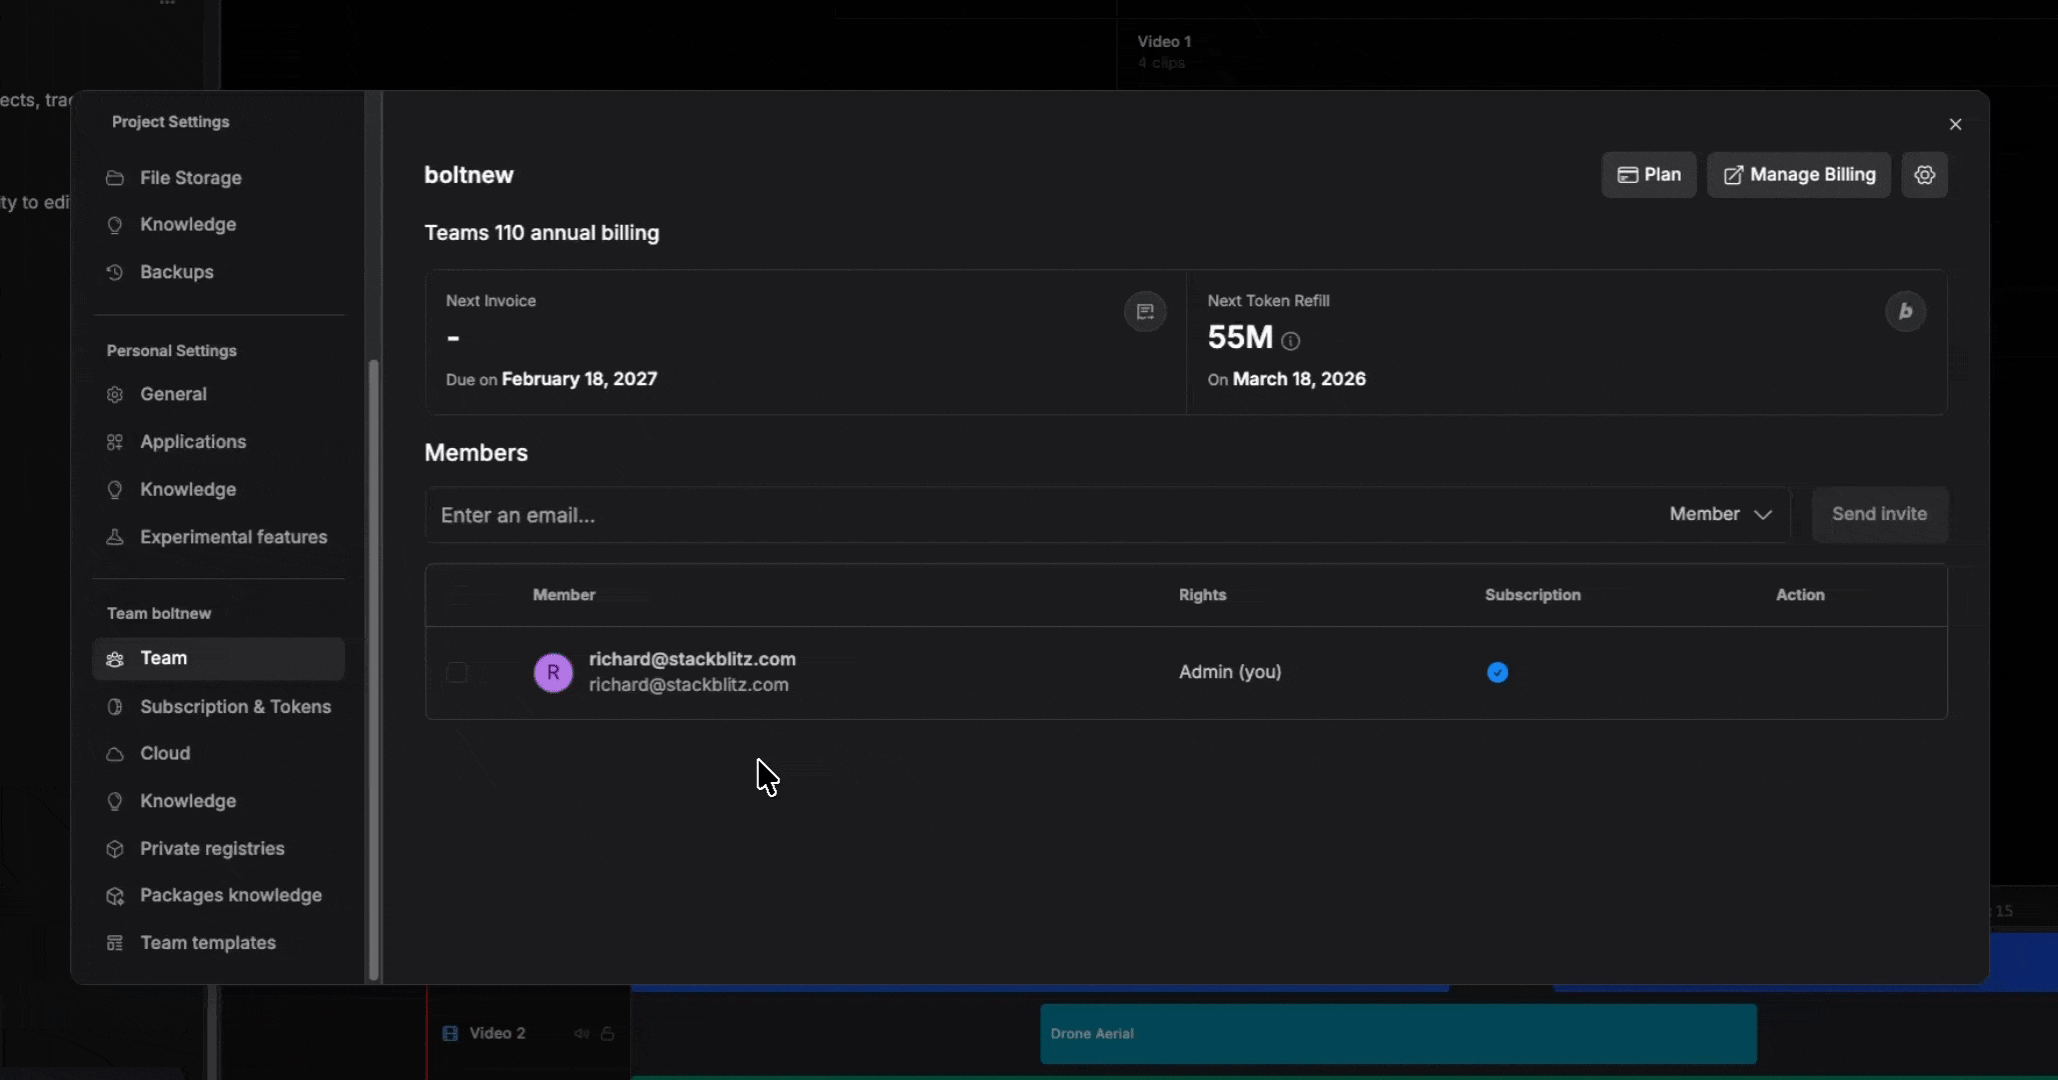Click the Manage Billing button
This screenshot has height=1080, width=2058.
pos(1798,175)
